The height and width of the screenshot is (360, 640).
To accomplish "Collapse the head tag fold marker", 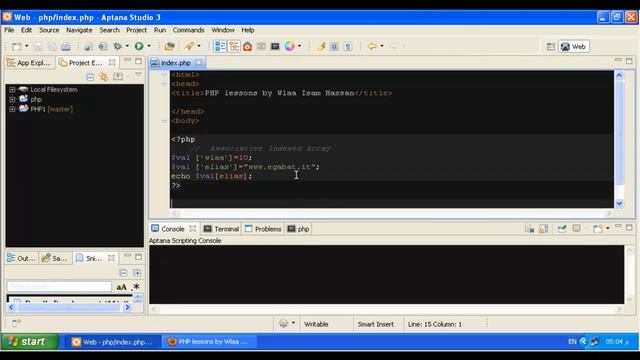I will pos(164,84).
